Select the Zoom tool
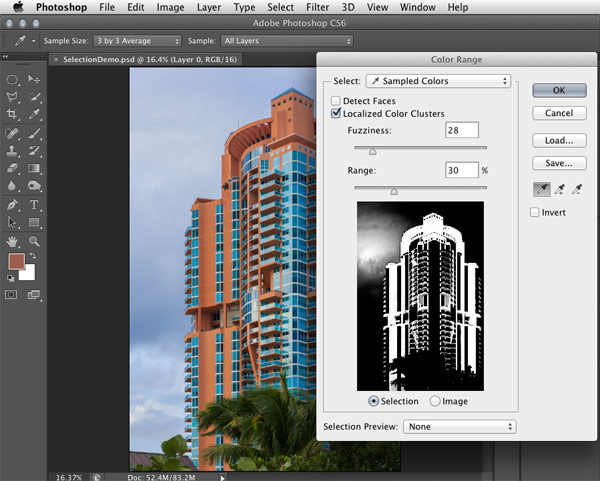This screenshot has height=481, width=600. click(x=34, y=241)
